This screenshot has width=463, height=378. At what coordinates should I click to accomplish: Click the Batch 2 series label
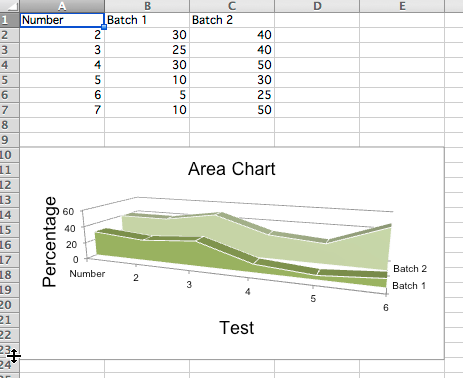[x=410, y=269]
